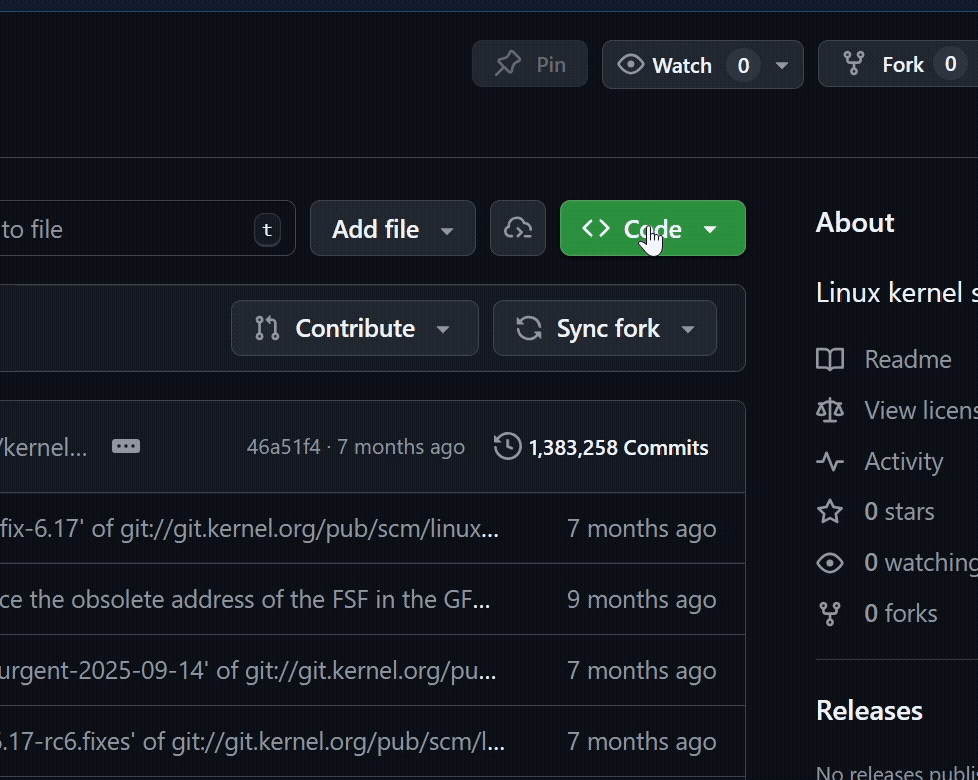This screenshot has width=978, height=780.
Task: Open the Sync fork options chevron
Action: (688, 328)
